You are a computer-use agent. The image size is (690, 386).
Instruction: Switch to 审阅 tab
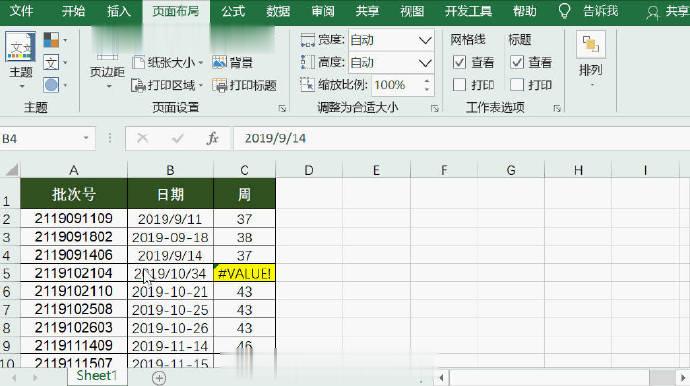point(323,11)
